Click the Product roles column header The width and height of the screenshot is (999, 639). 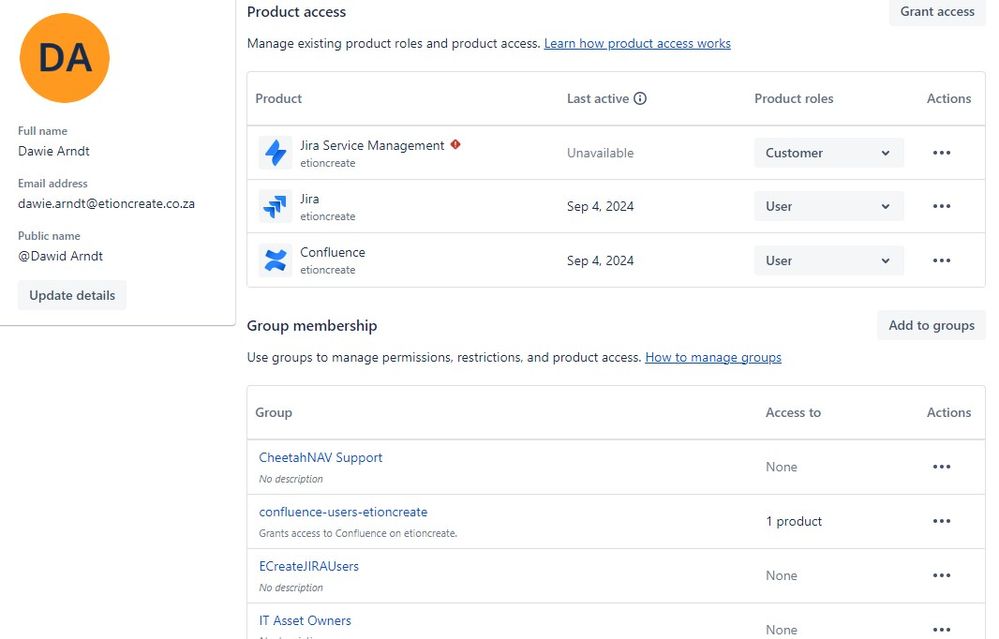[794, 98]
